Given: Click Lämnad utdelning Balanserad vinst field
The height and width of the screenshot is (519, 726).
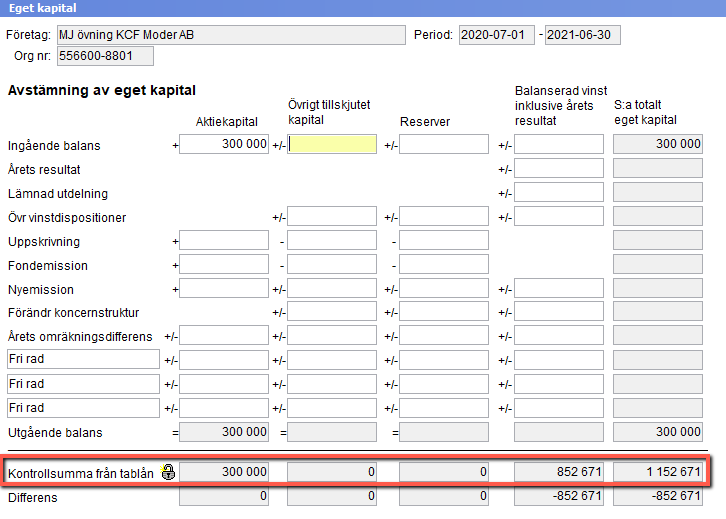Looking at the screenshot, I should coord(559,192).
